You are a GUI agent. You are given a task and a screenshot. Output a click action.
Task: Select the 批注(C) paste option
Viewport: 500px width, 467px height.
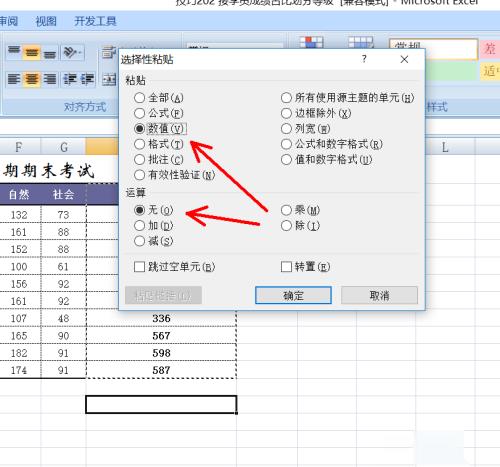(159, 160)
